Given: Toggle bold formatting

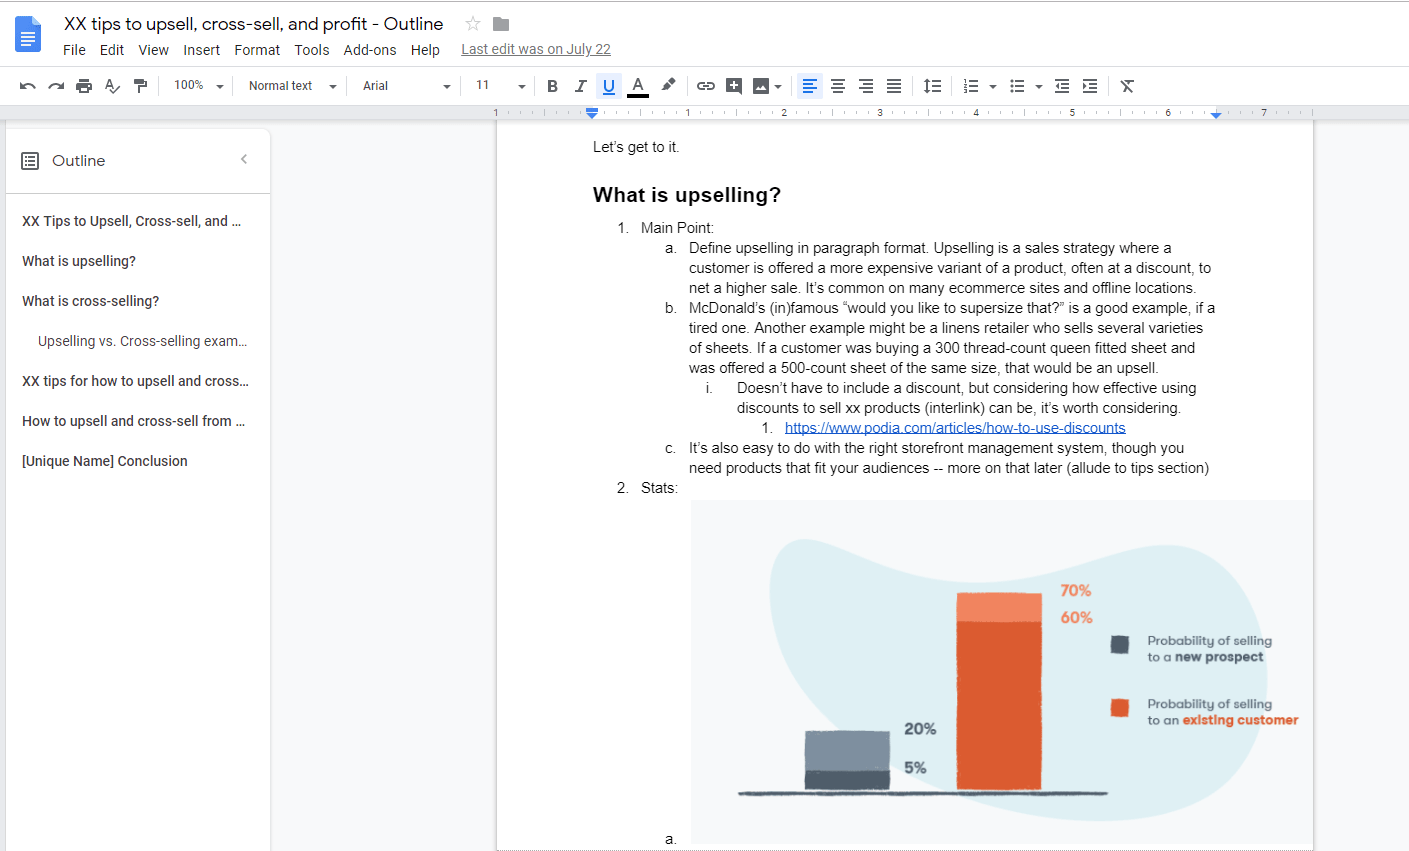Looking at the screenshot, I should (552, 86).
